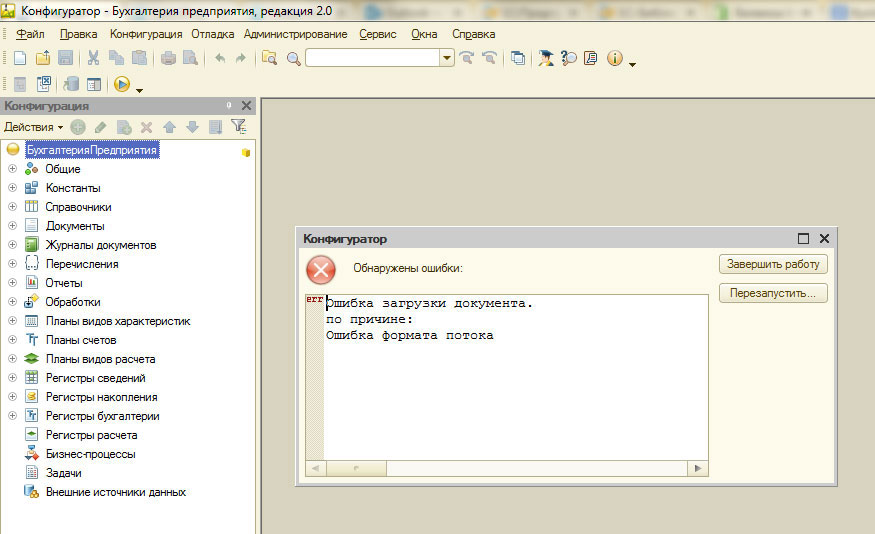Select the Бизнес-процессы tree item
Viewport: 875px width, 534px height.
pyautogui.click(x=90, y=454)
